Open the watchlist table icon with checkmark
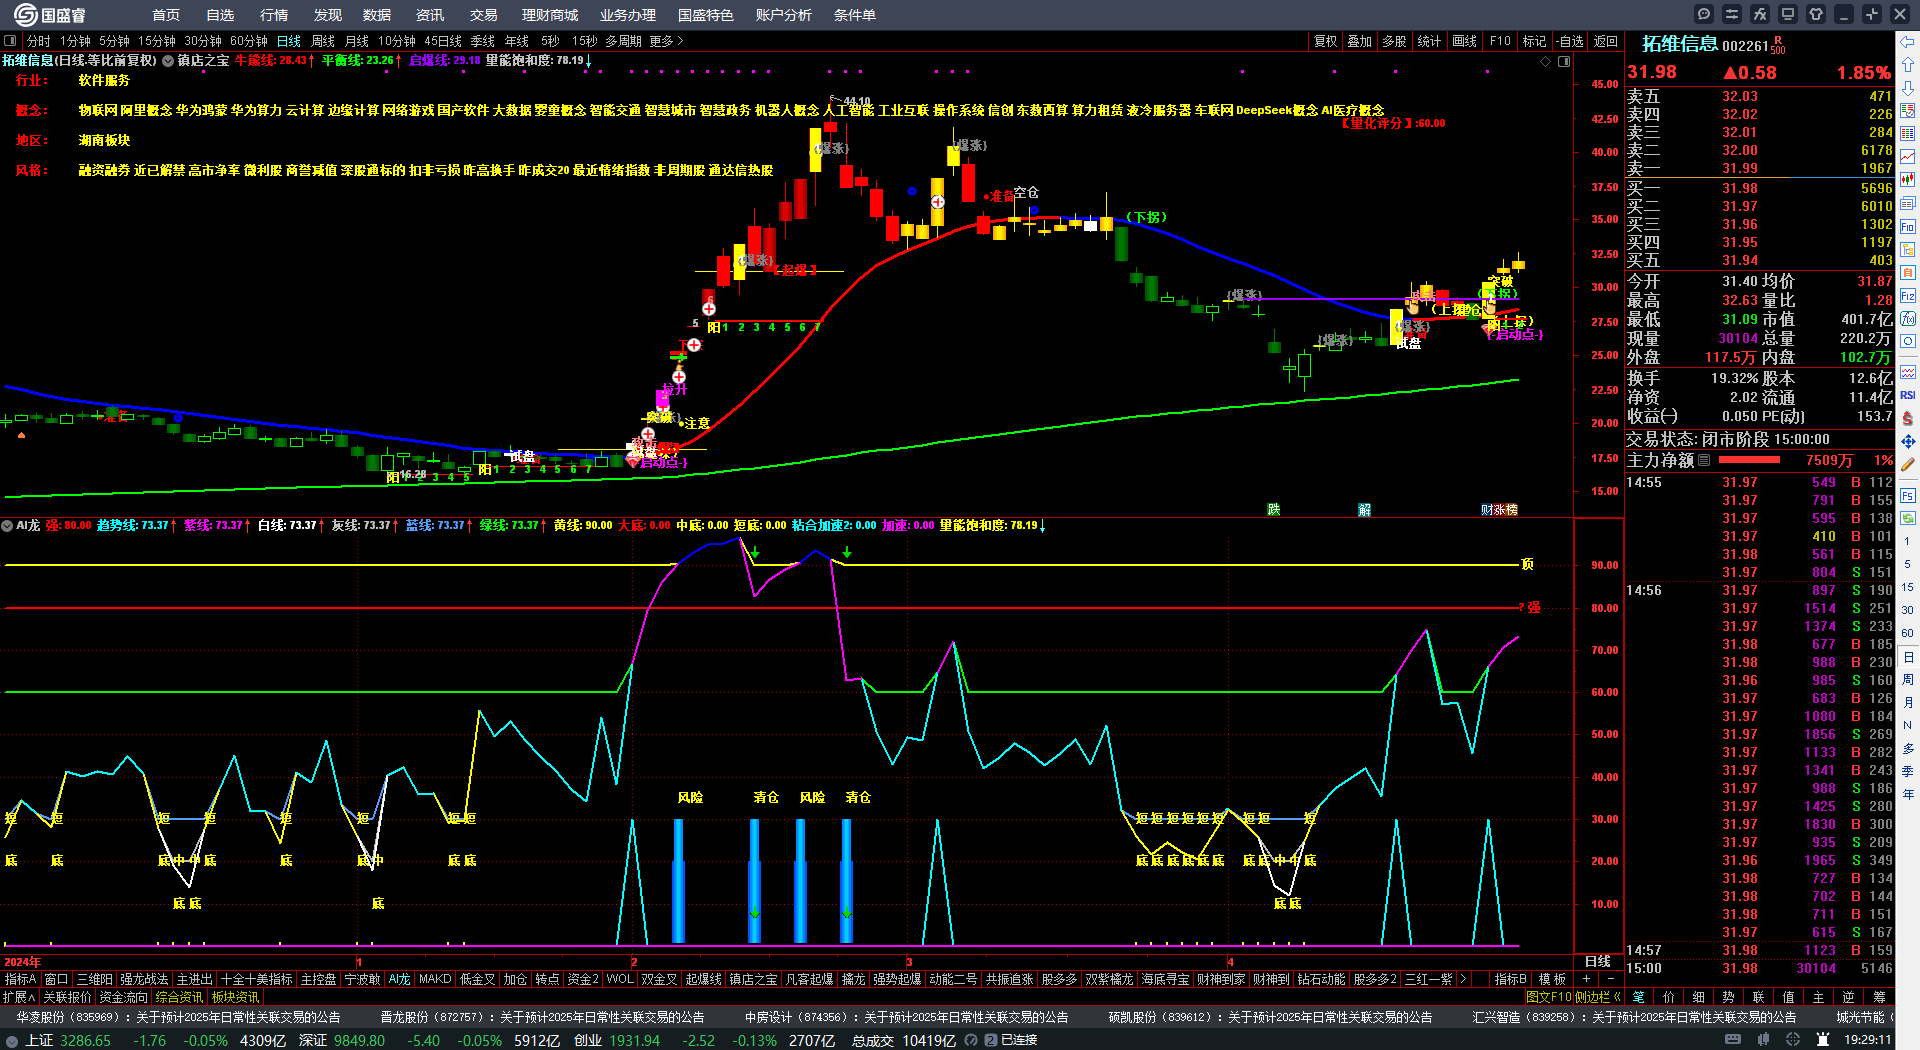The image size is (1920, 1050). click(x=1908, y=111)
